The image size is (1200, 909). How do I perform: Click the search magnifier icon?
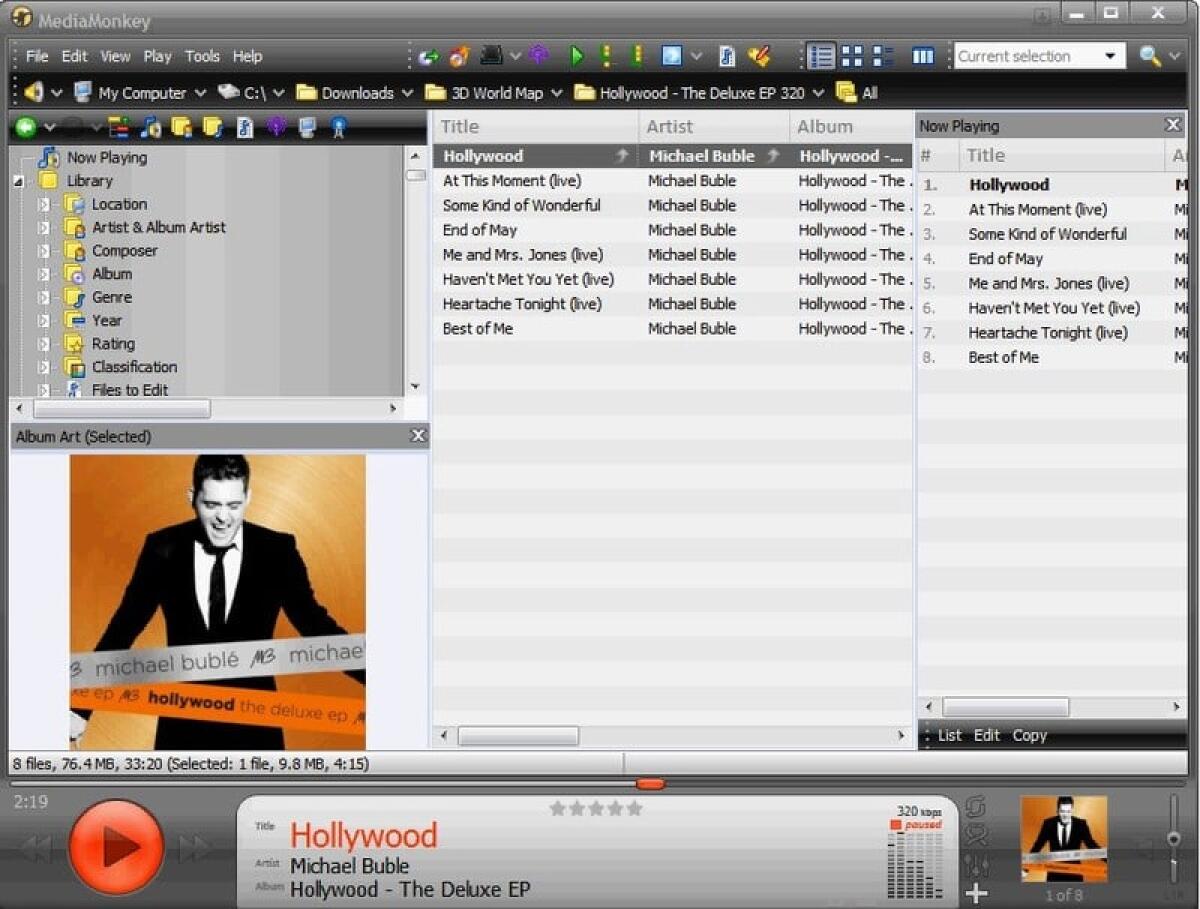(x=1147, y=55)
